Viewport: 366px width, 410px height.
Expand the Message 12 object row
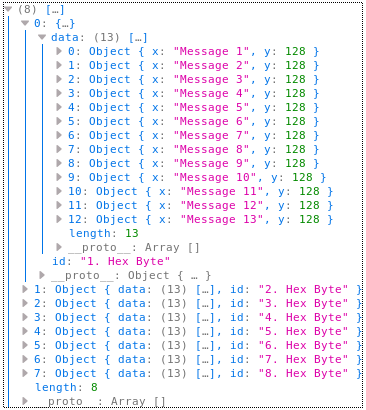pyautogui.click(x=59, y=205)
